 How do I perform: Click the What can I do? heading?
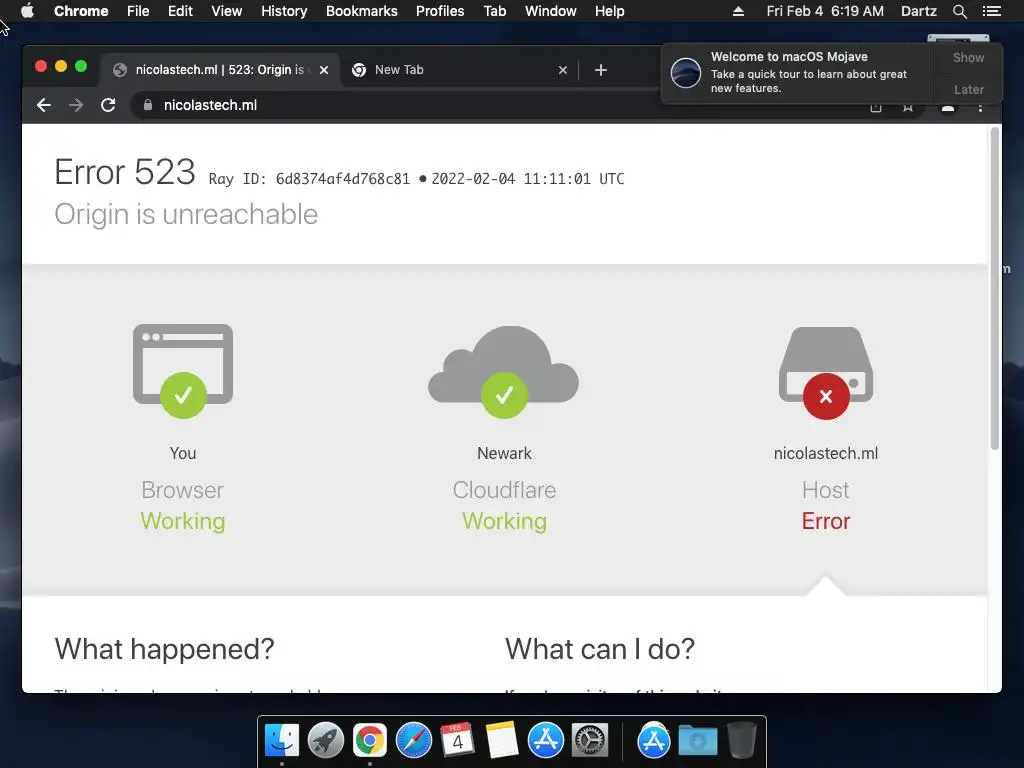pos(600,649)
